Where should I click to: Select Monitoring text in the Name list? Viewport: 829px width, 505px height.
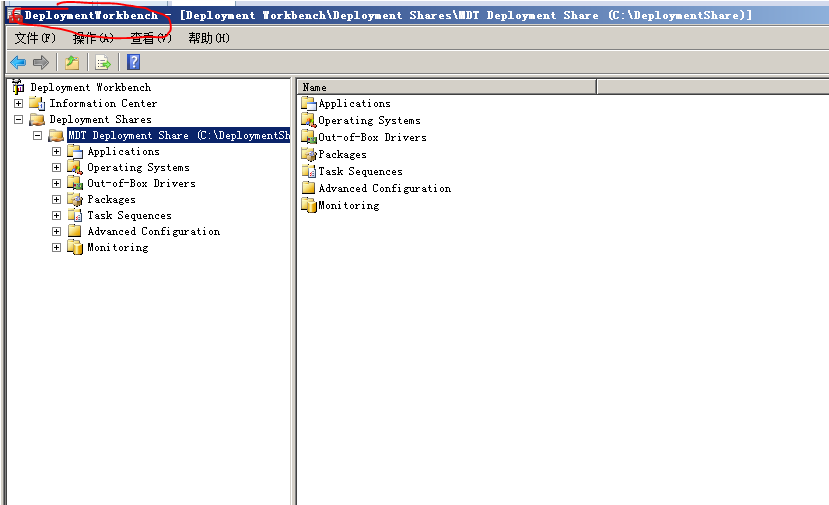[x=348, y=205]
